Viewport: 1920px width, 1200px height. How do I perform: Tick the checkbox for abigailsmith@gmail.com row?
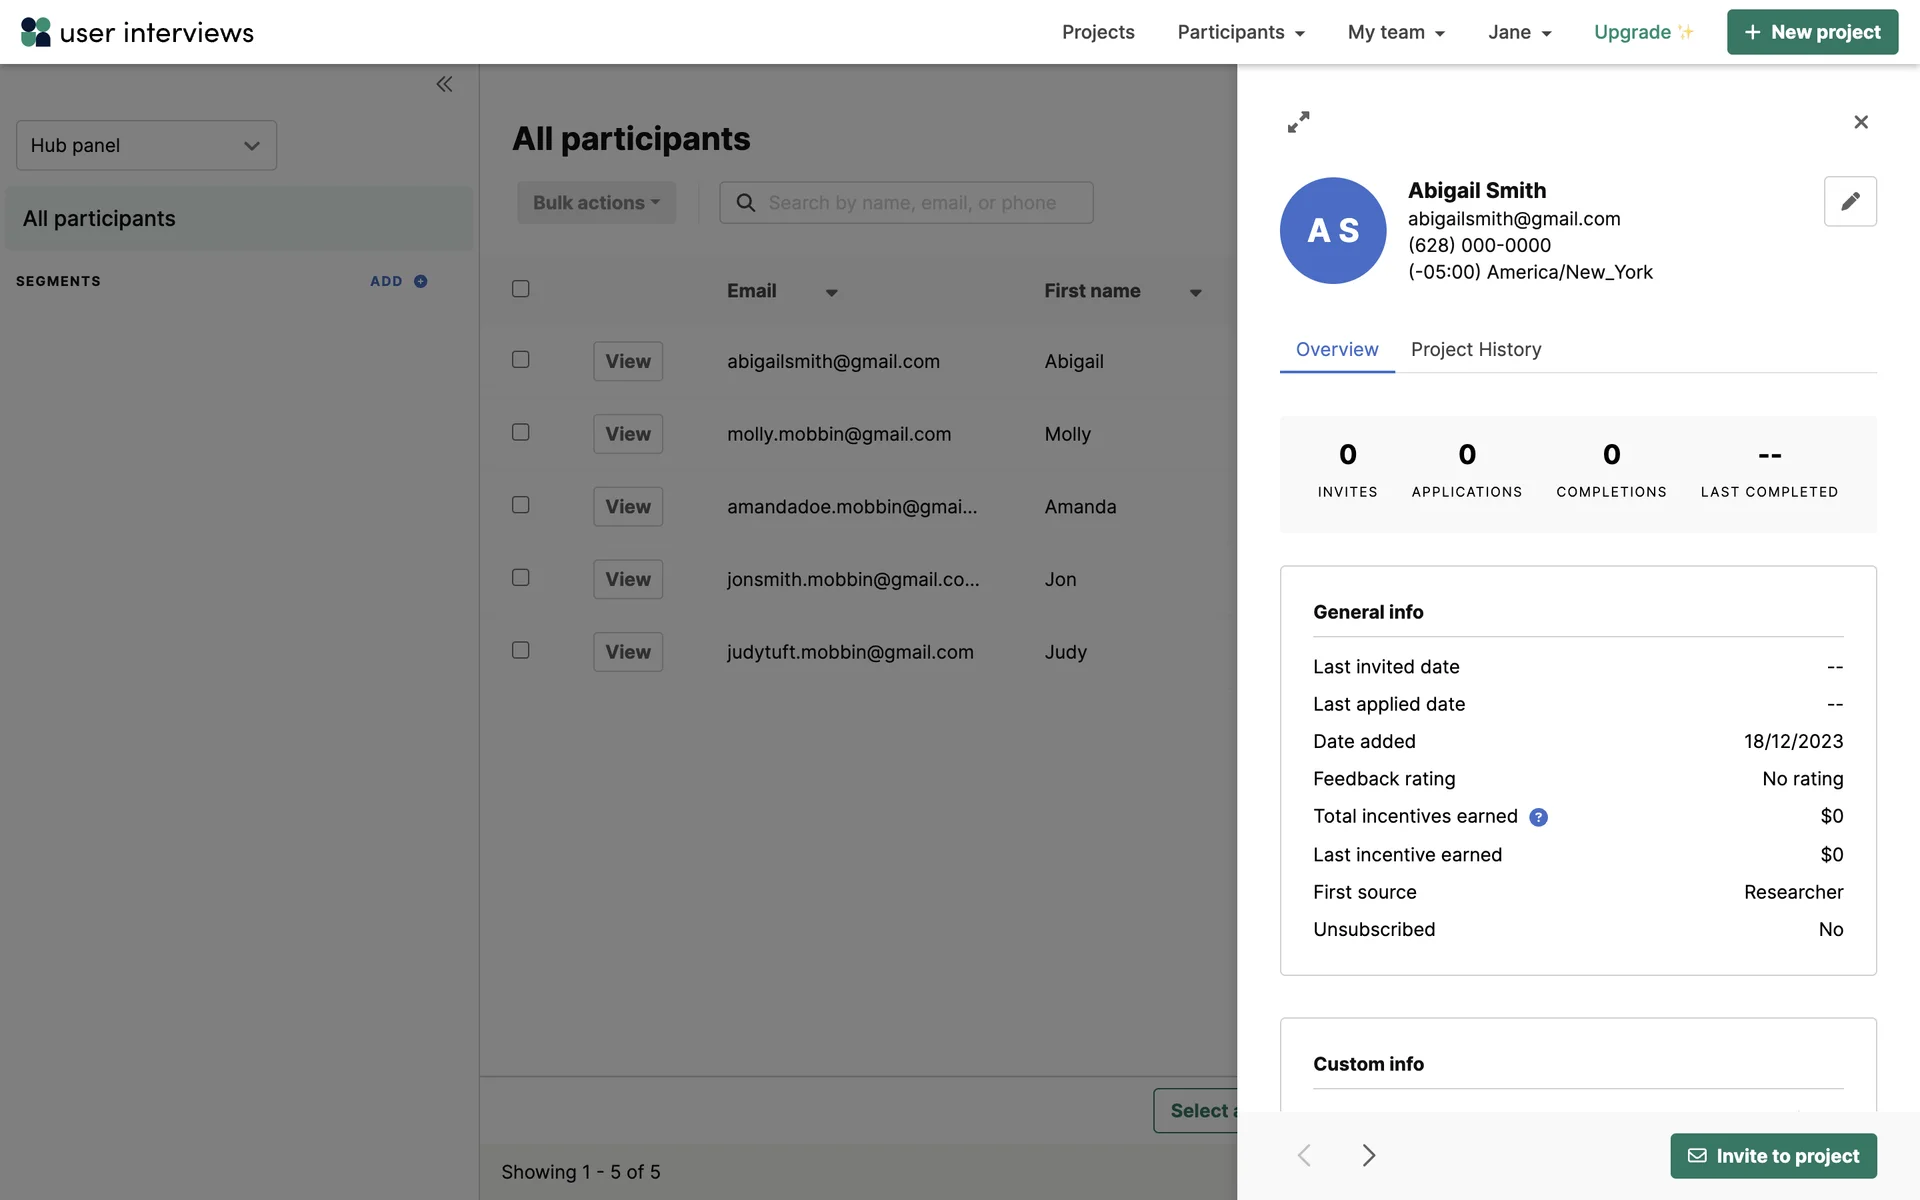520,360
